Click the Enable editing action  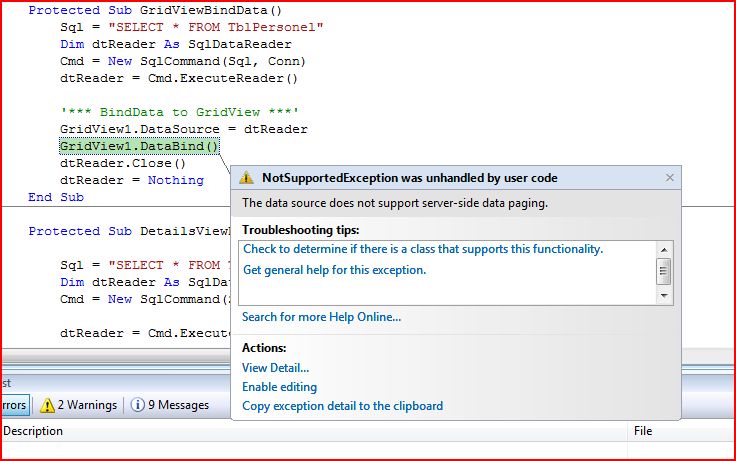click(x=279, y=387)
